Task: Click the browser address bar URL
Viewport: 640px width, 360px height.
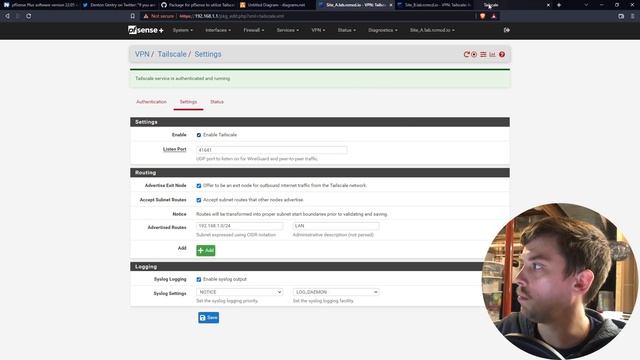Action: click(232, 16)
